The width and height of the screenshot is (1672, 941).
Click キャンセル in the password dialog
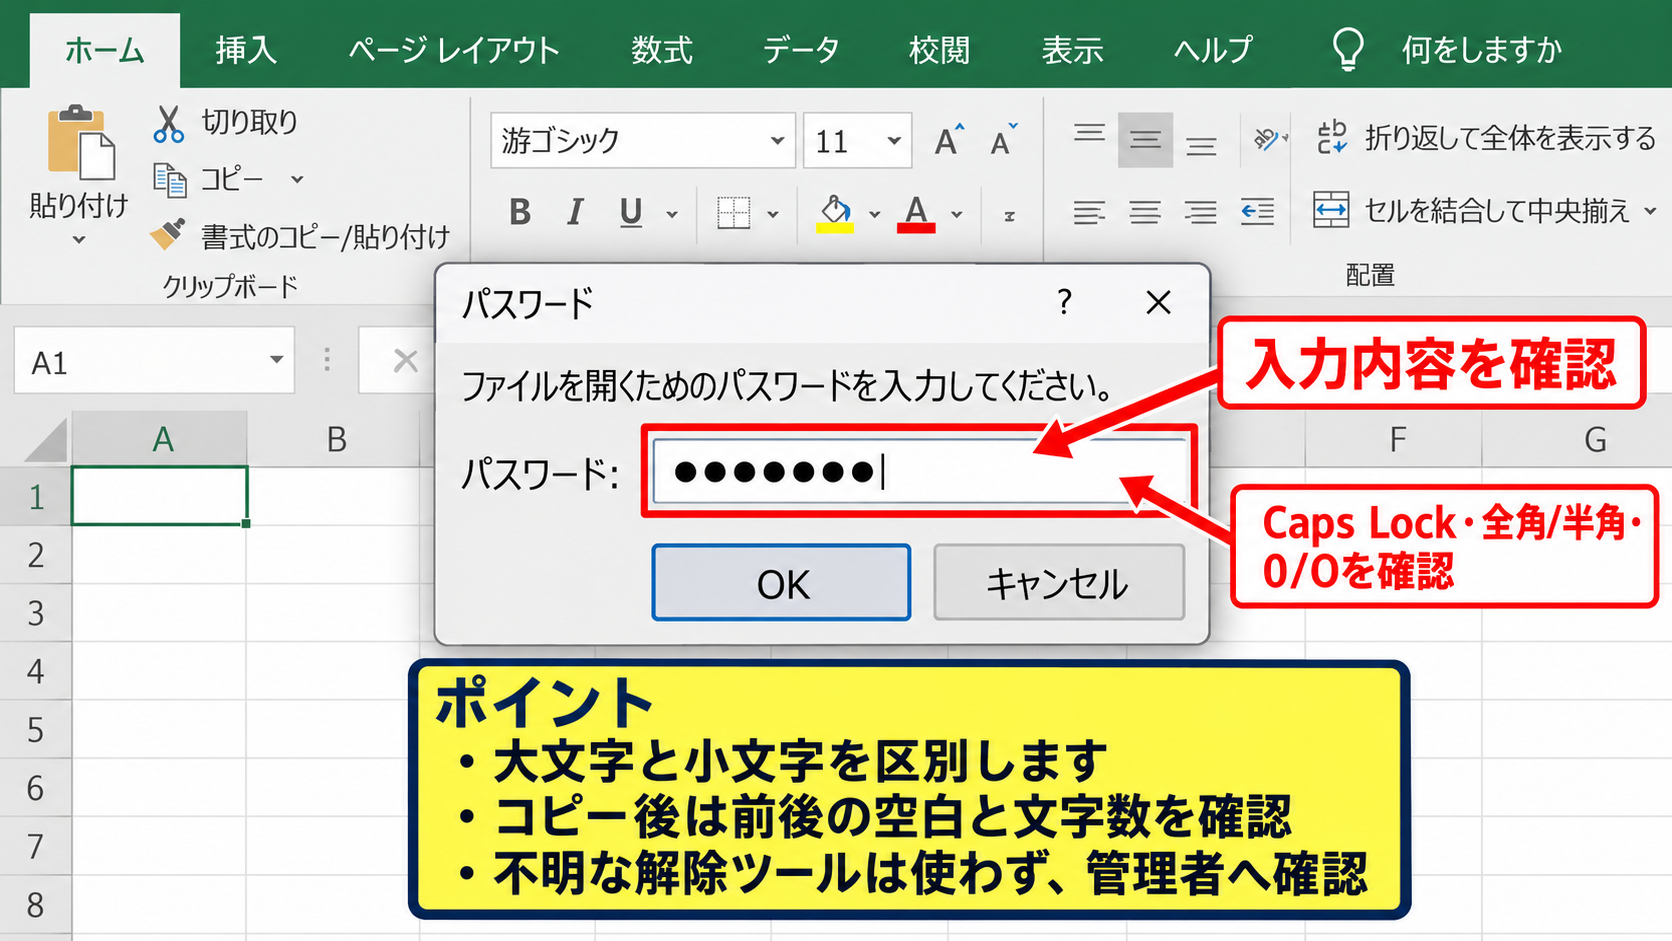click(x=1058, y=583)
